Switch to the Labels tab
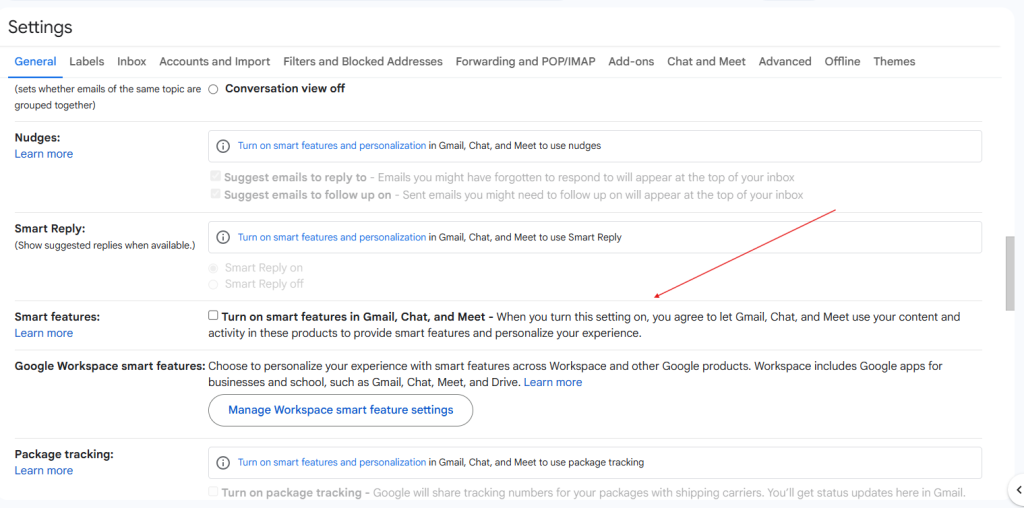The width and height of the screenshot is (1024, 508). coord(86,62)
